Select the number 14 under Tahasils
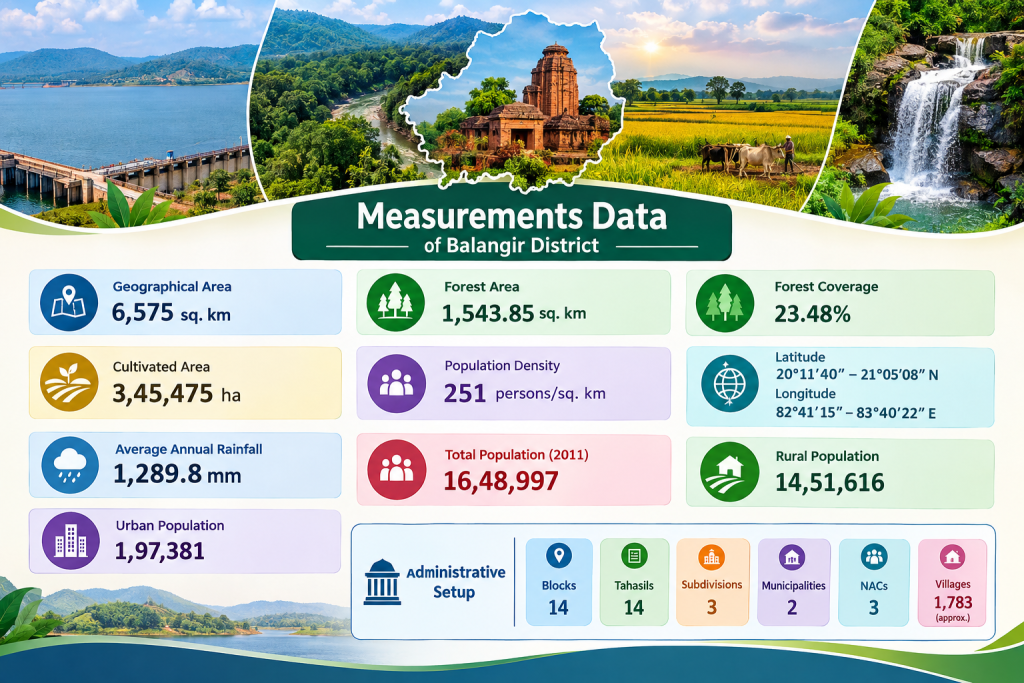1024x683 pixels. click(634, 608)
